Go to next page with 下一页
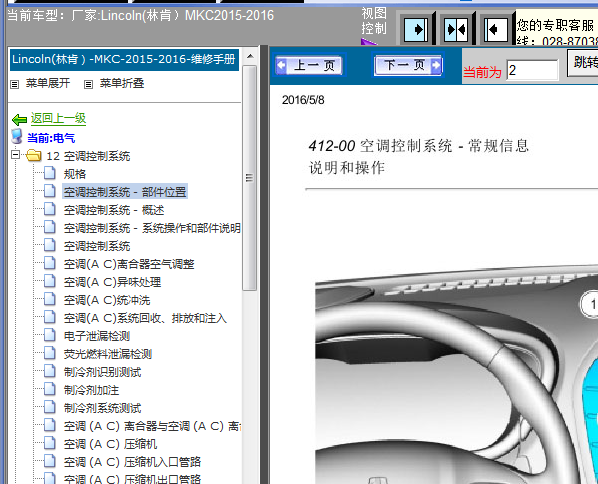 coord(408,65)
